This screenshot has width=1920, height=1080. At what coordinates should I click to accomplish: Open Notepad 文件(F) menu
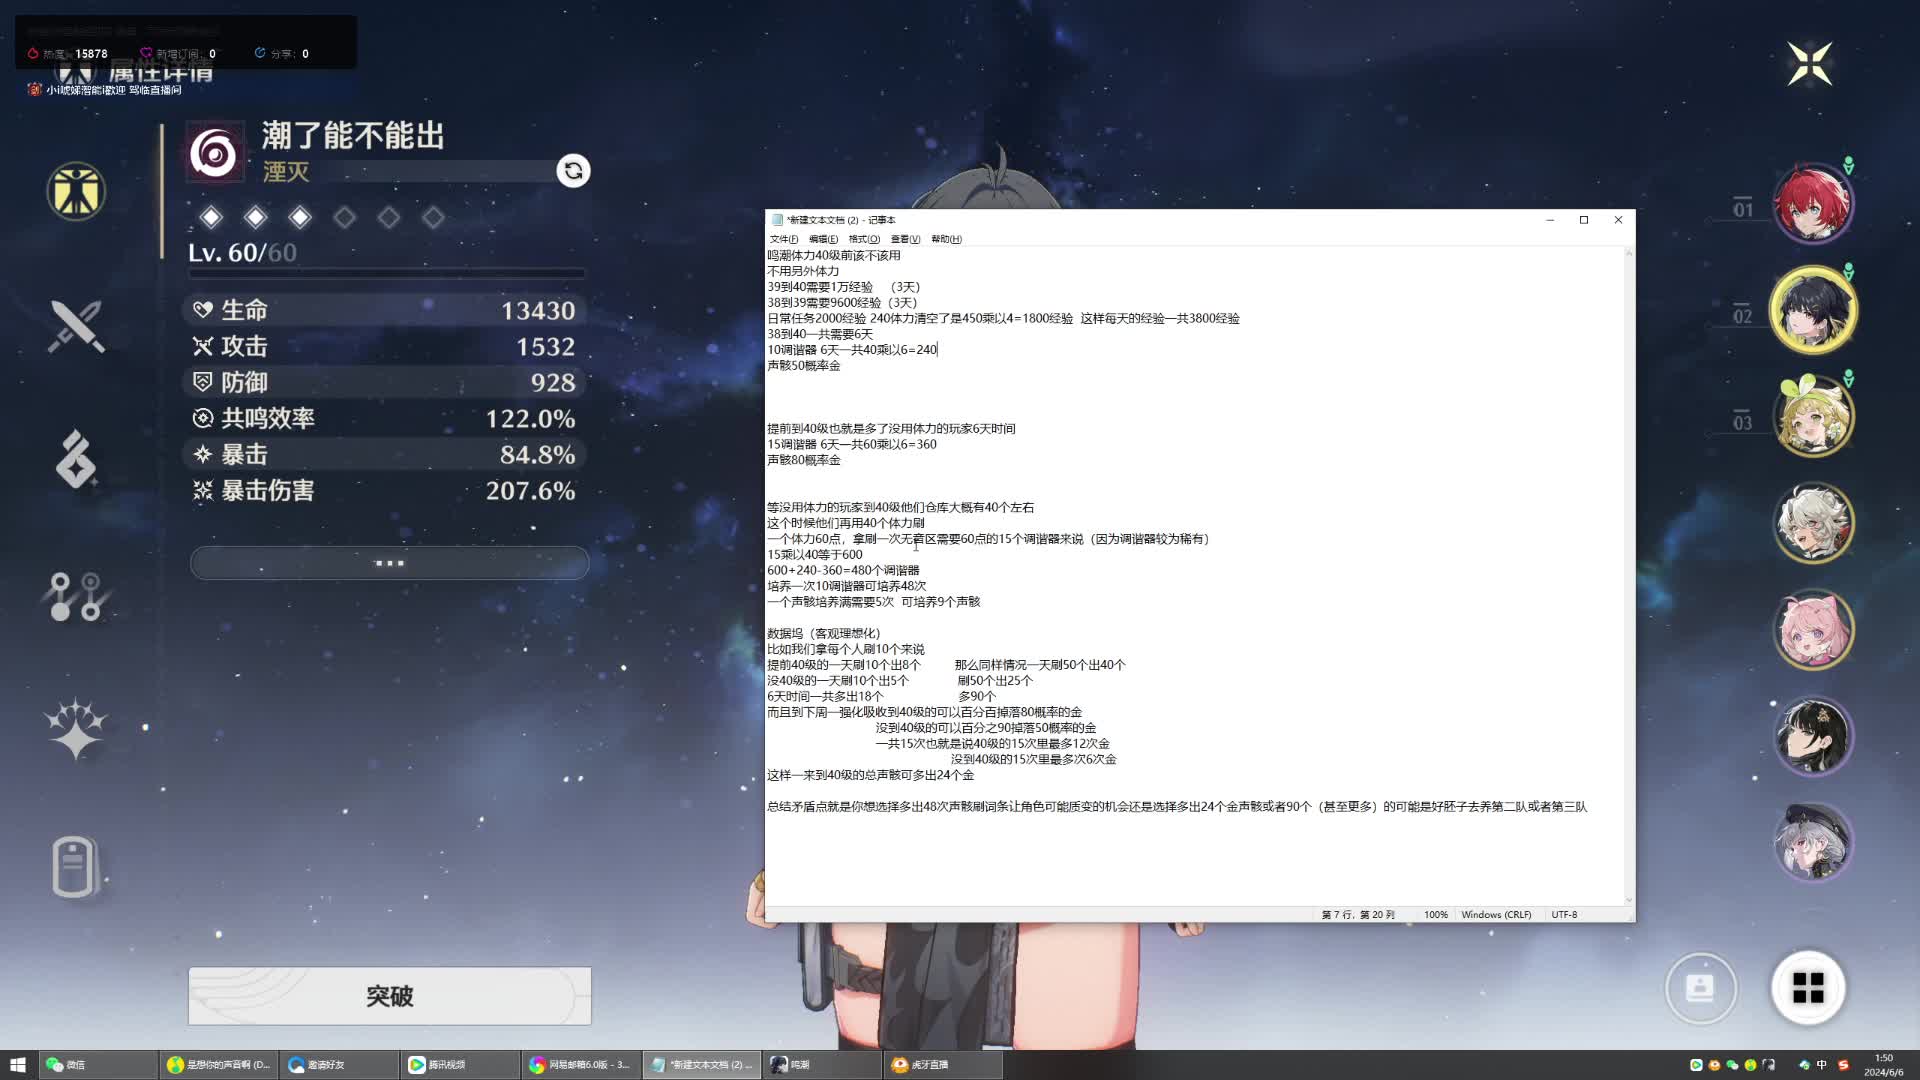783,239
